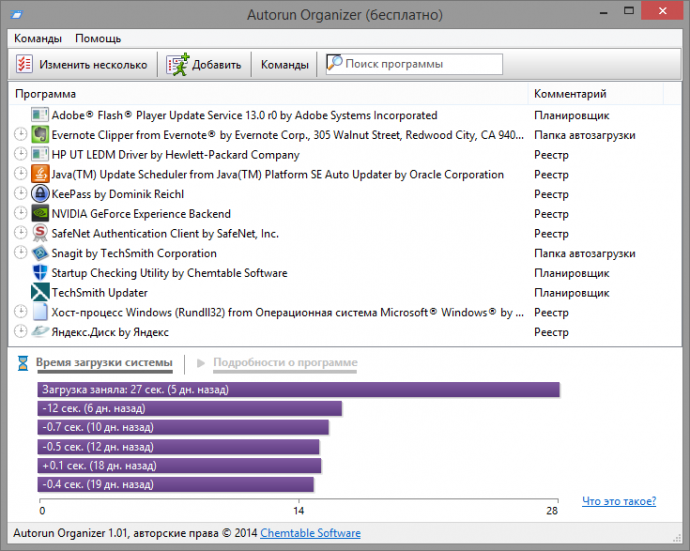This screenshot has height=551, width=690.
Task: Select the SafeNet Authentication Client icon
Action: 40,233
